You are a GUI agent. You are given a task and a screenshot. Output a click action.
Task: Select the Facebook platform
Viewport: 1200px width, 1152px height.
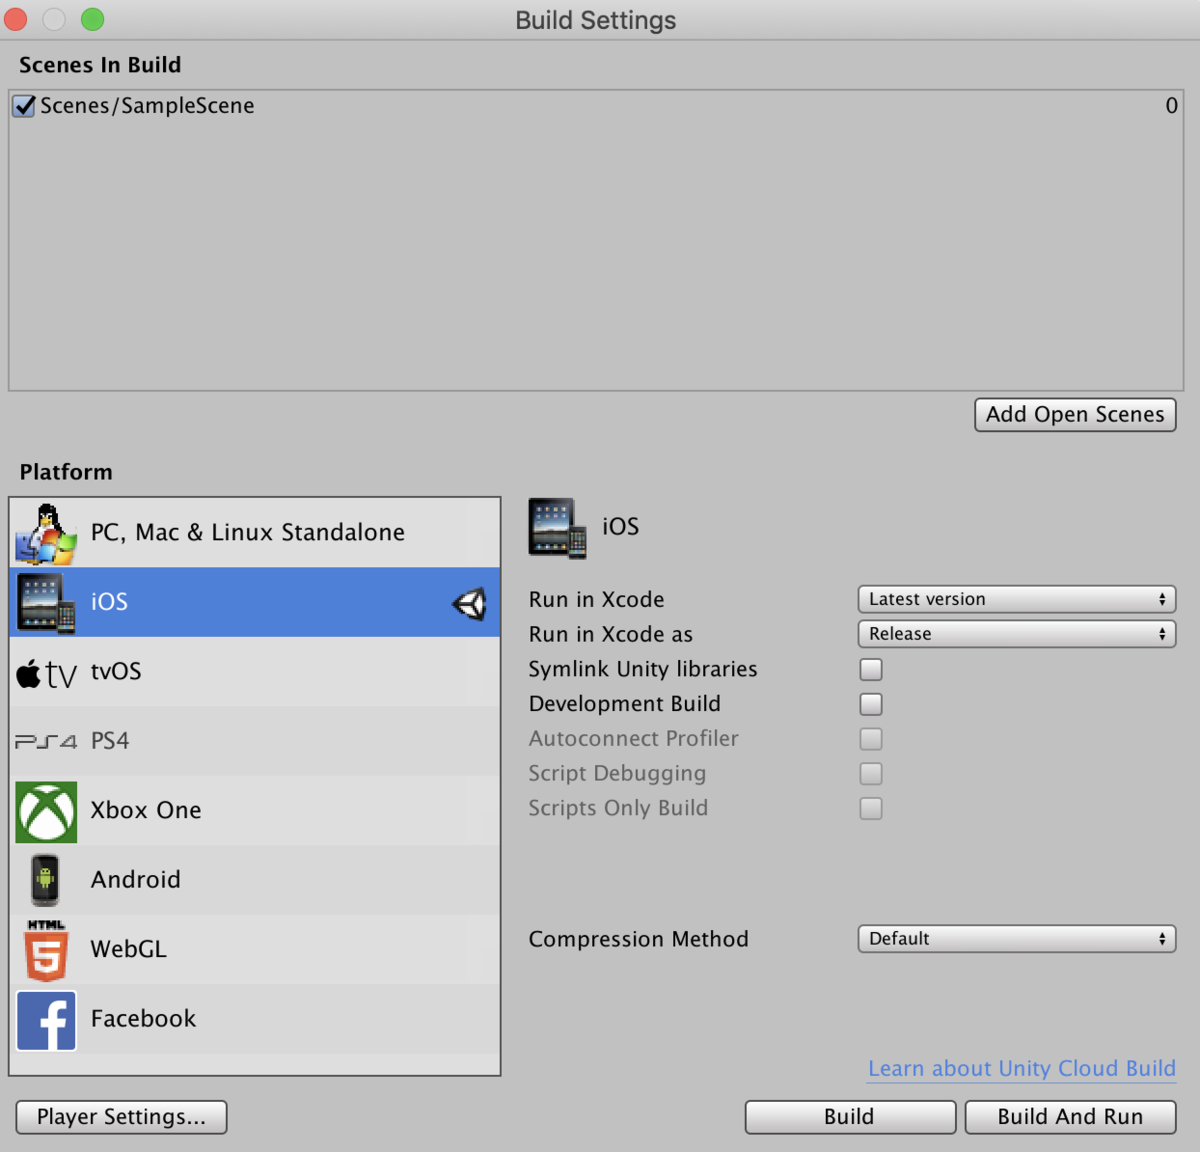(255, 1019)
